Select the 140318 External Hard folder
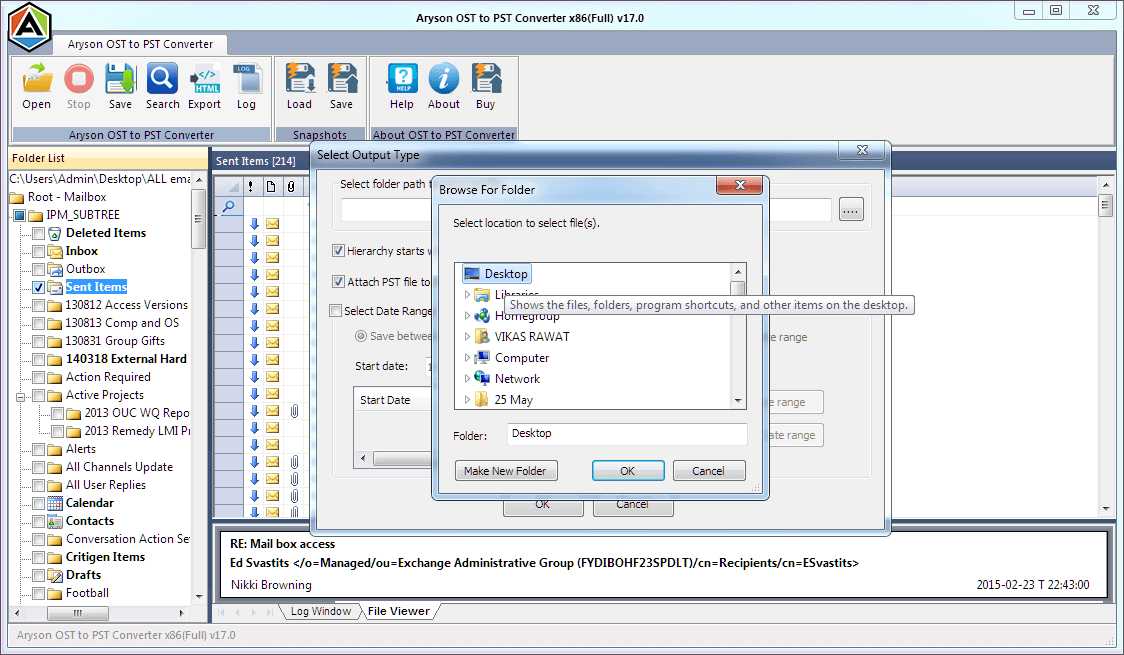Viewport: 1124px width, 655px height. click(x=126, y=359)
